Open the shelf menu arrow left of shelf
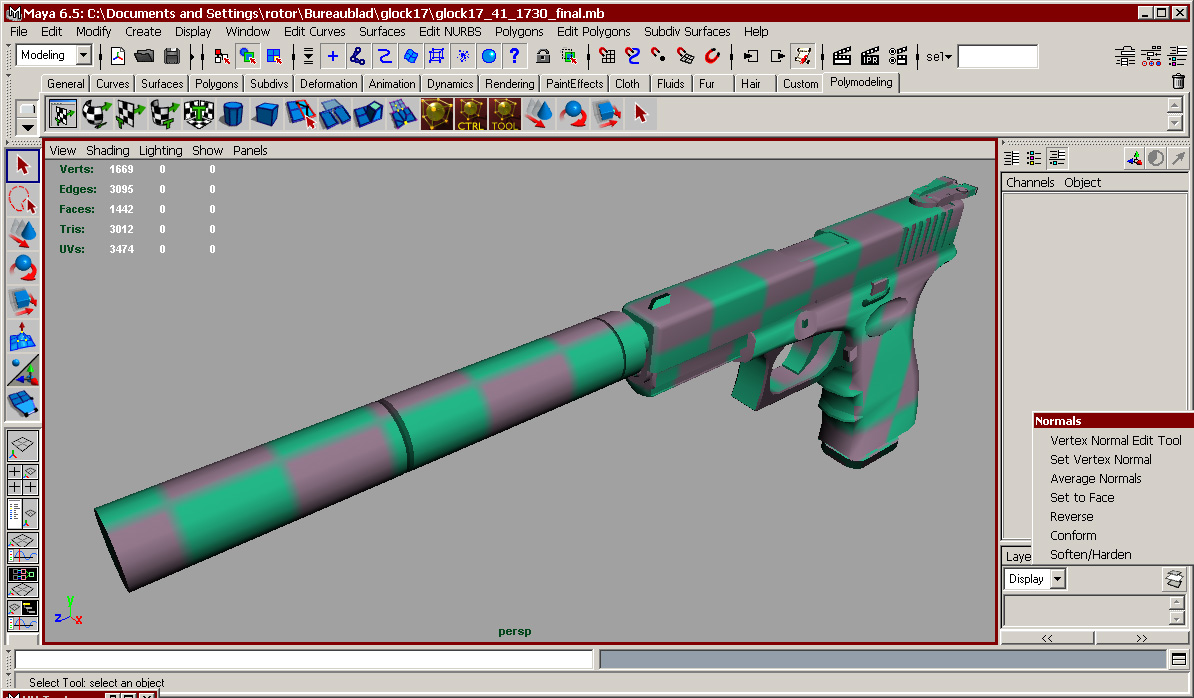This screenshot has height=698, width=1194. coord(27,127)
